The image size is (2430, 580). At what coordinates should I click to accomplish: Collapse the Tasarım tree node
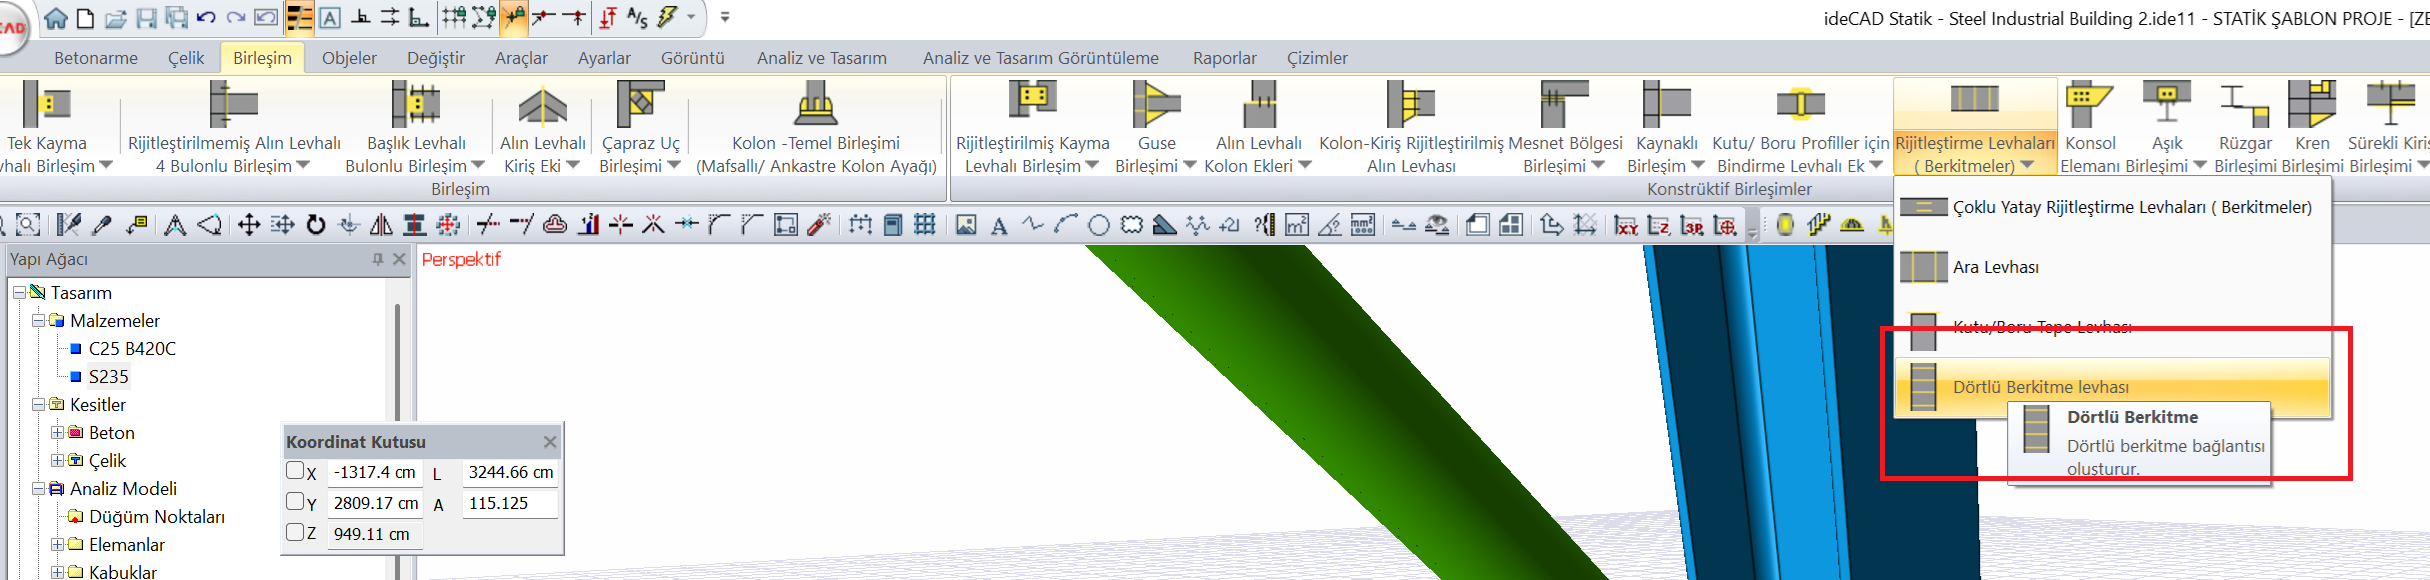point(19,292)
